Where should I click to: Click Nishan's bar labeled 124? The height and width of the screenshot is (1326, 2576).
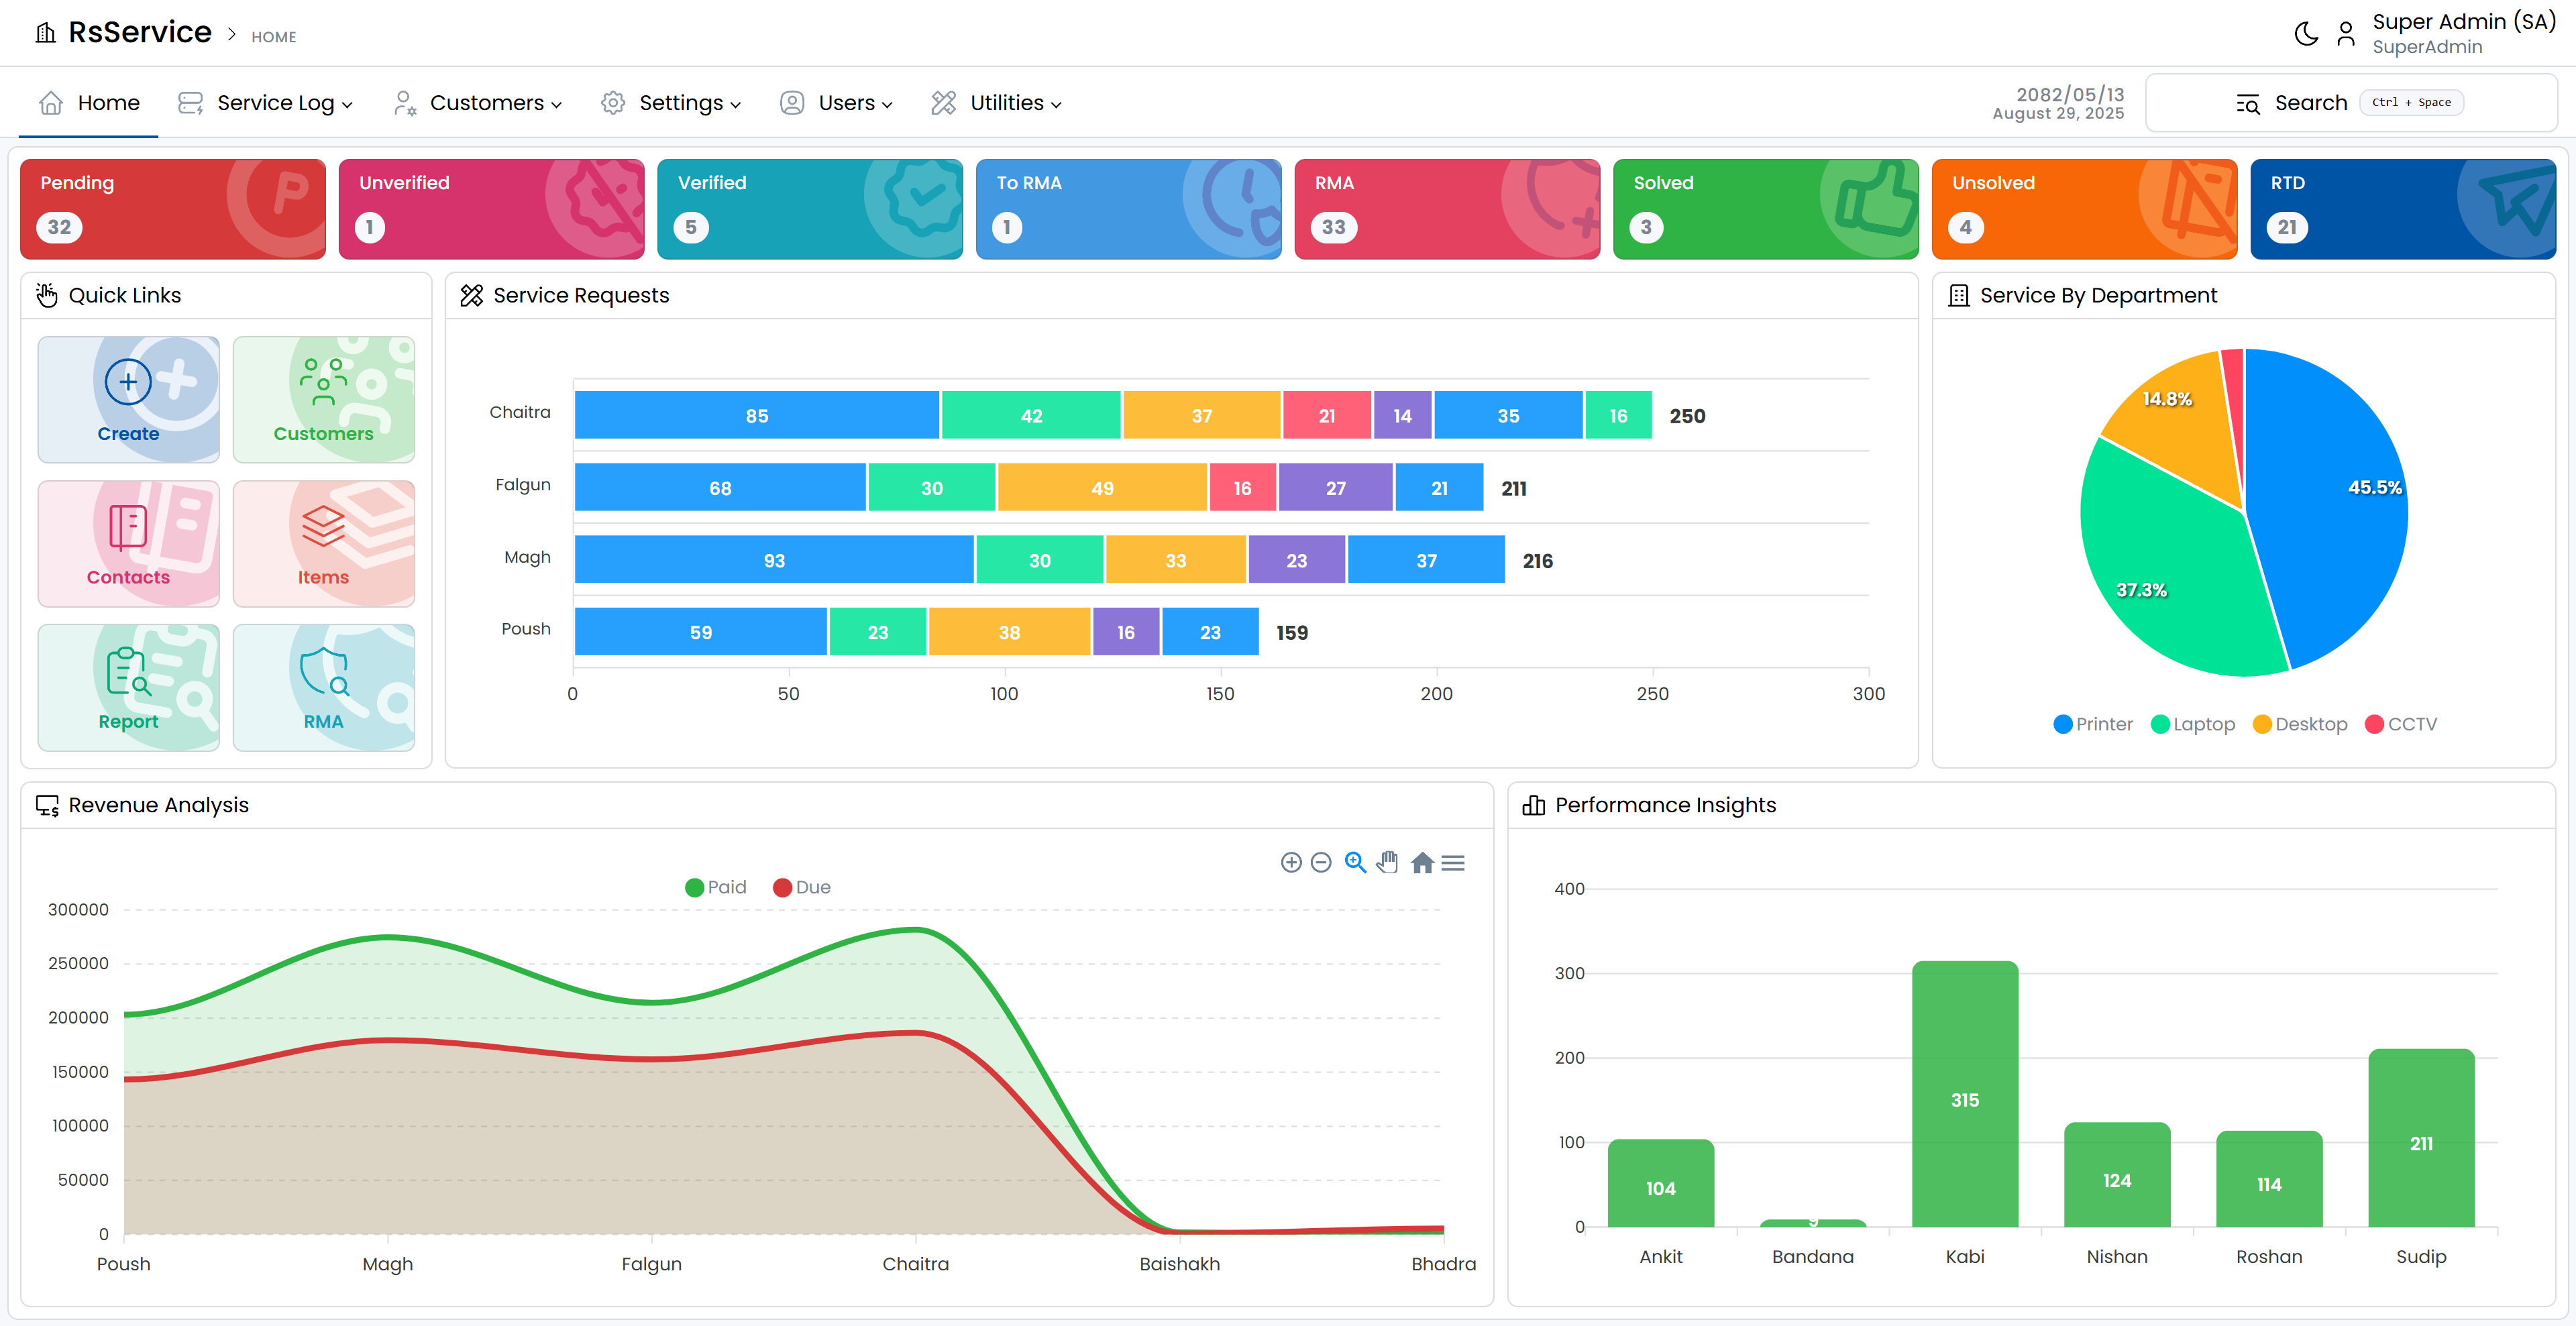(2117, 1175)
